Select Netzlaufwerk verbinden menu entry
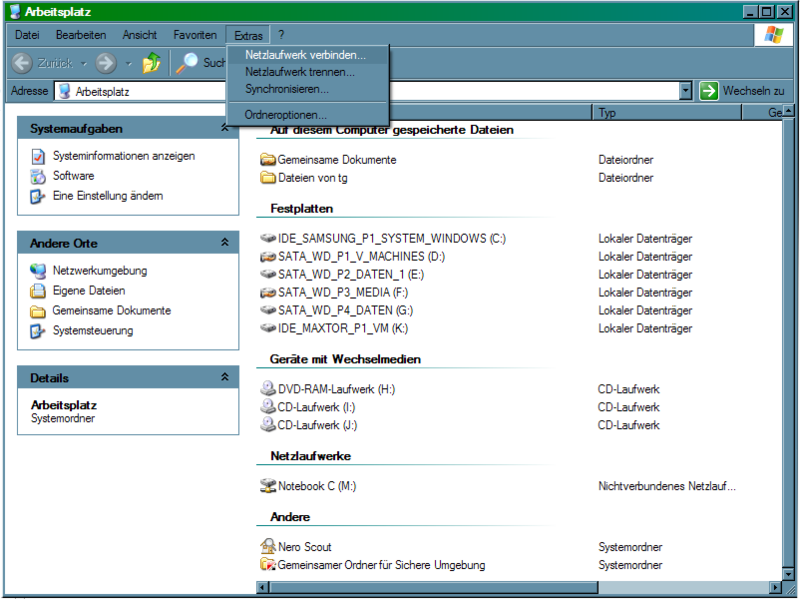The width and height of the screenshot is (800, 599). (305, 55)
